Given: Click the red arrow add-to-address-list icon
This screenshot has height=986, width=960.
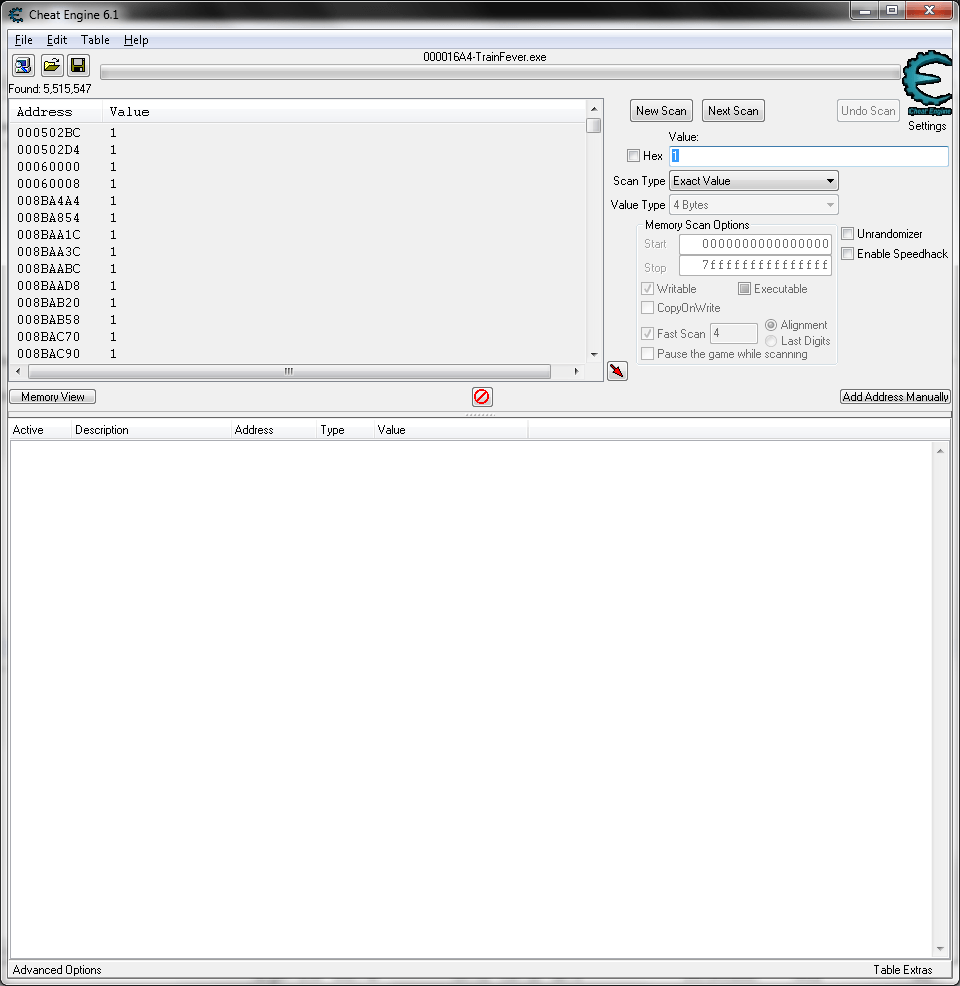Looking at the screenshot, I should [x=617, y=371].
